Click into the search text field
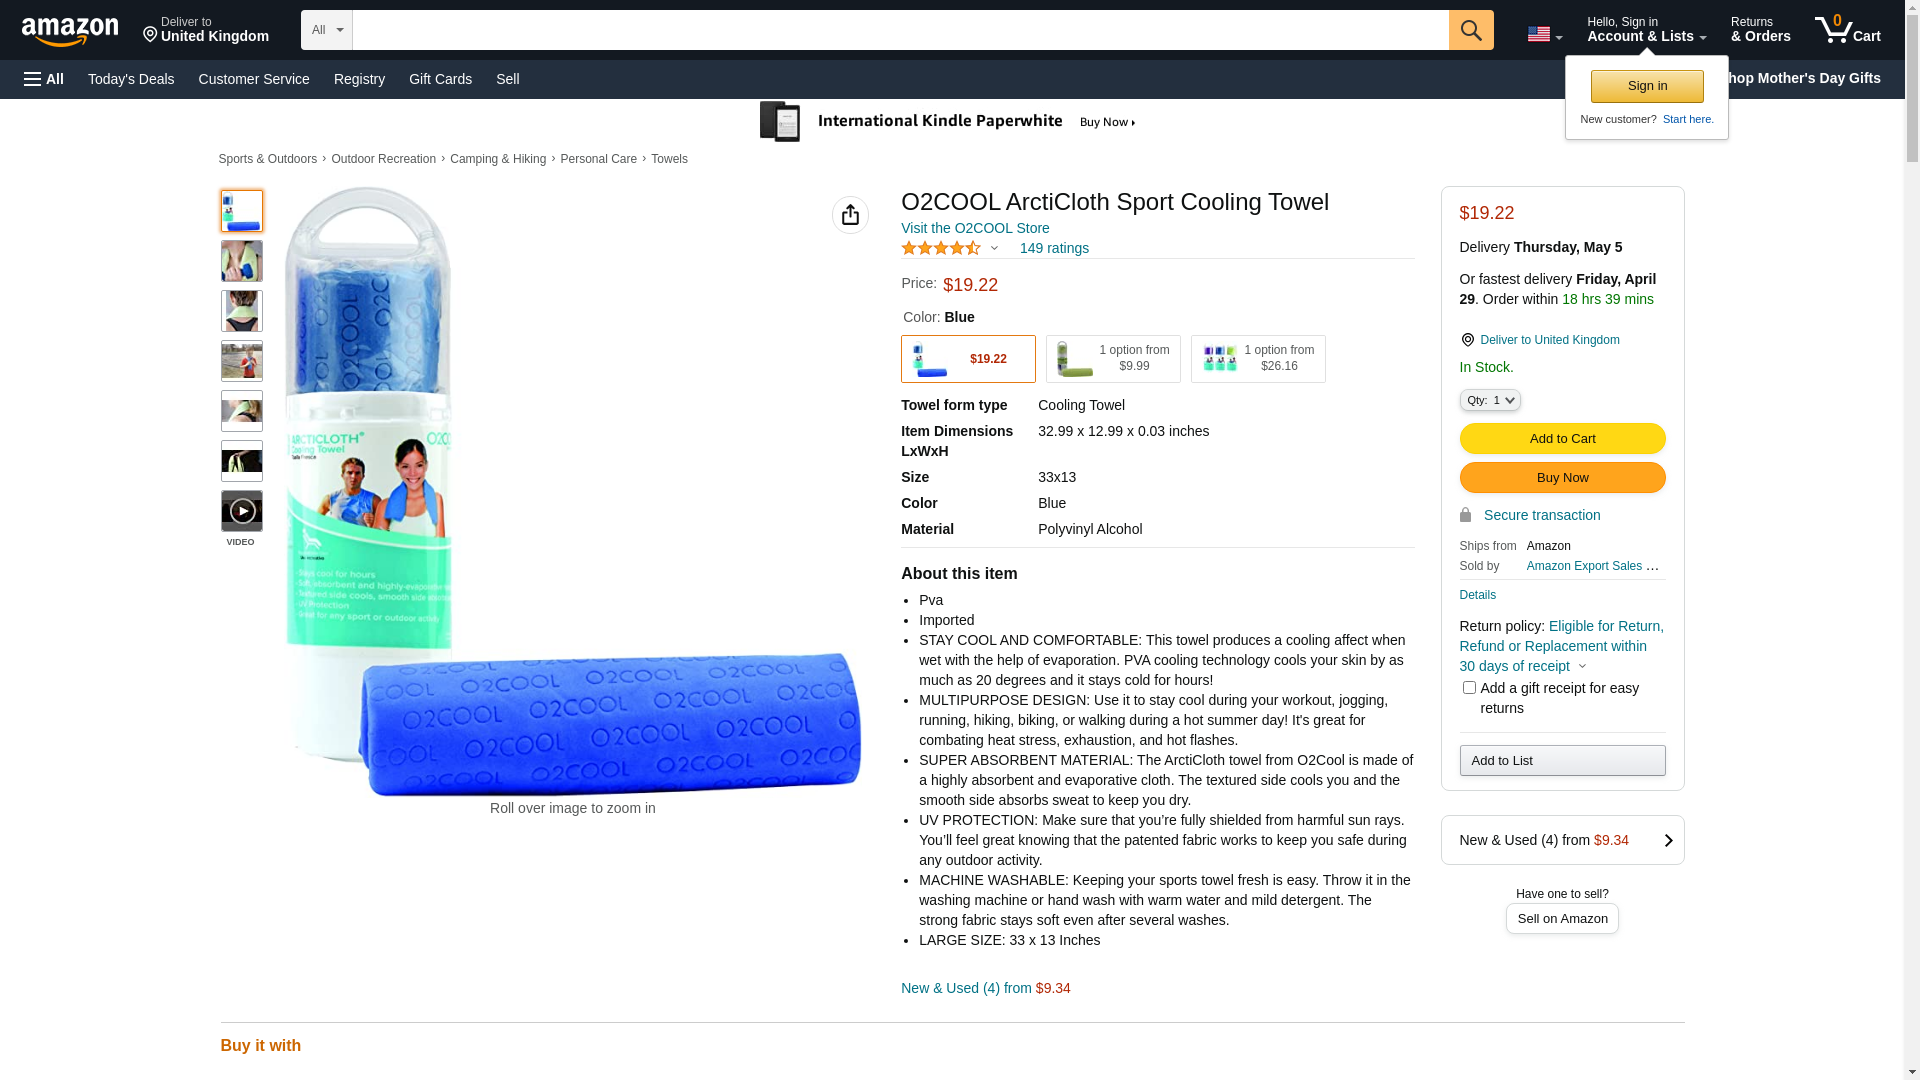This screenshot has height=1080, width=1920. [900, 30]
